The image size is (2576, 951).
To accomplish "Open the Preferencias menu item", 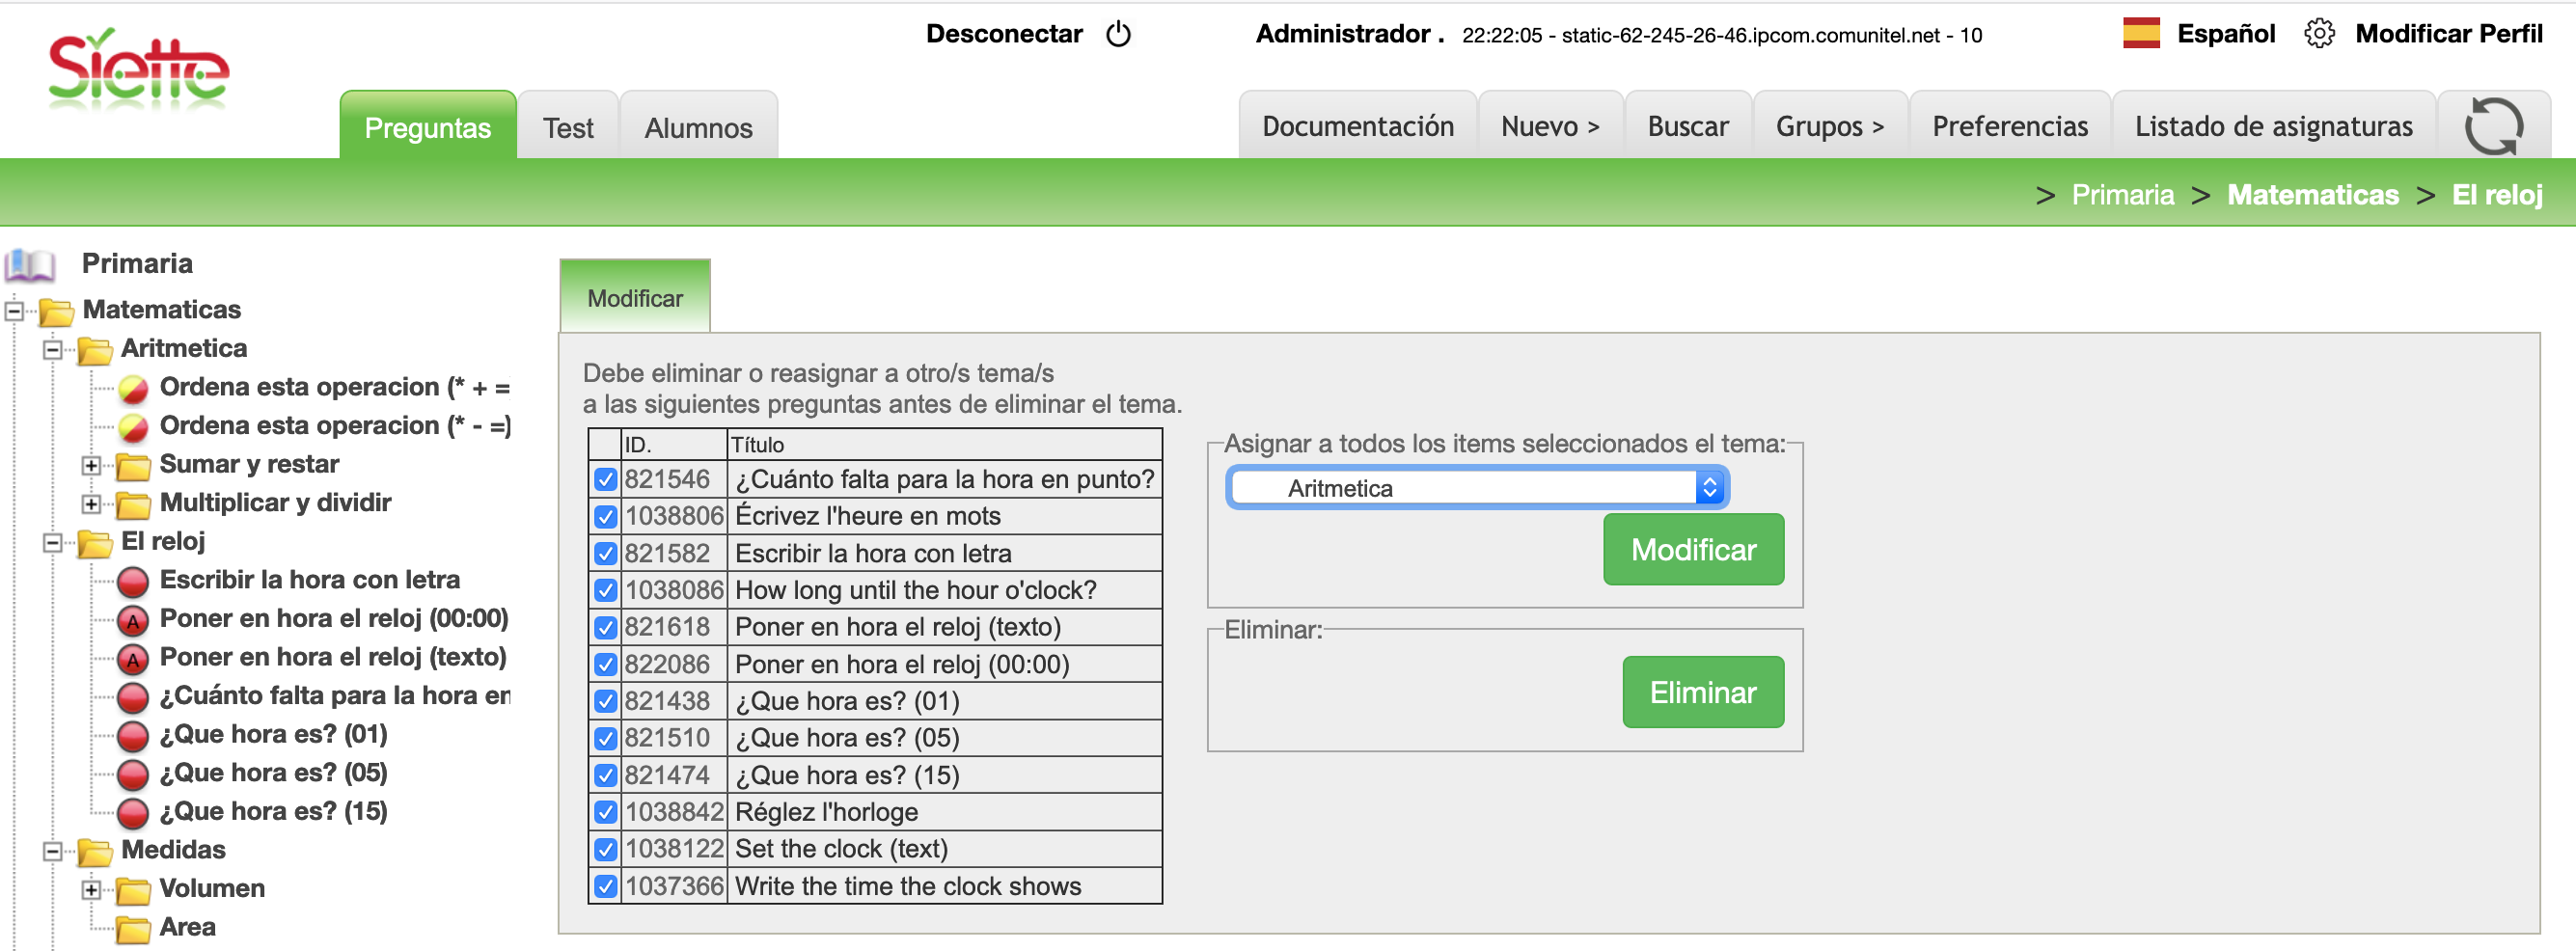I will pos(2009,126).
